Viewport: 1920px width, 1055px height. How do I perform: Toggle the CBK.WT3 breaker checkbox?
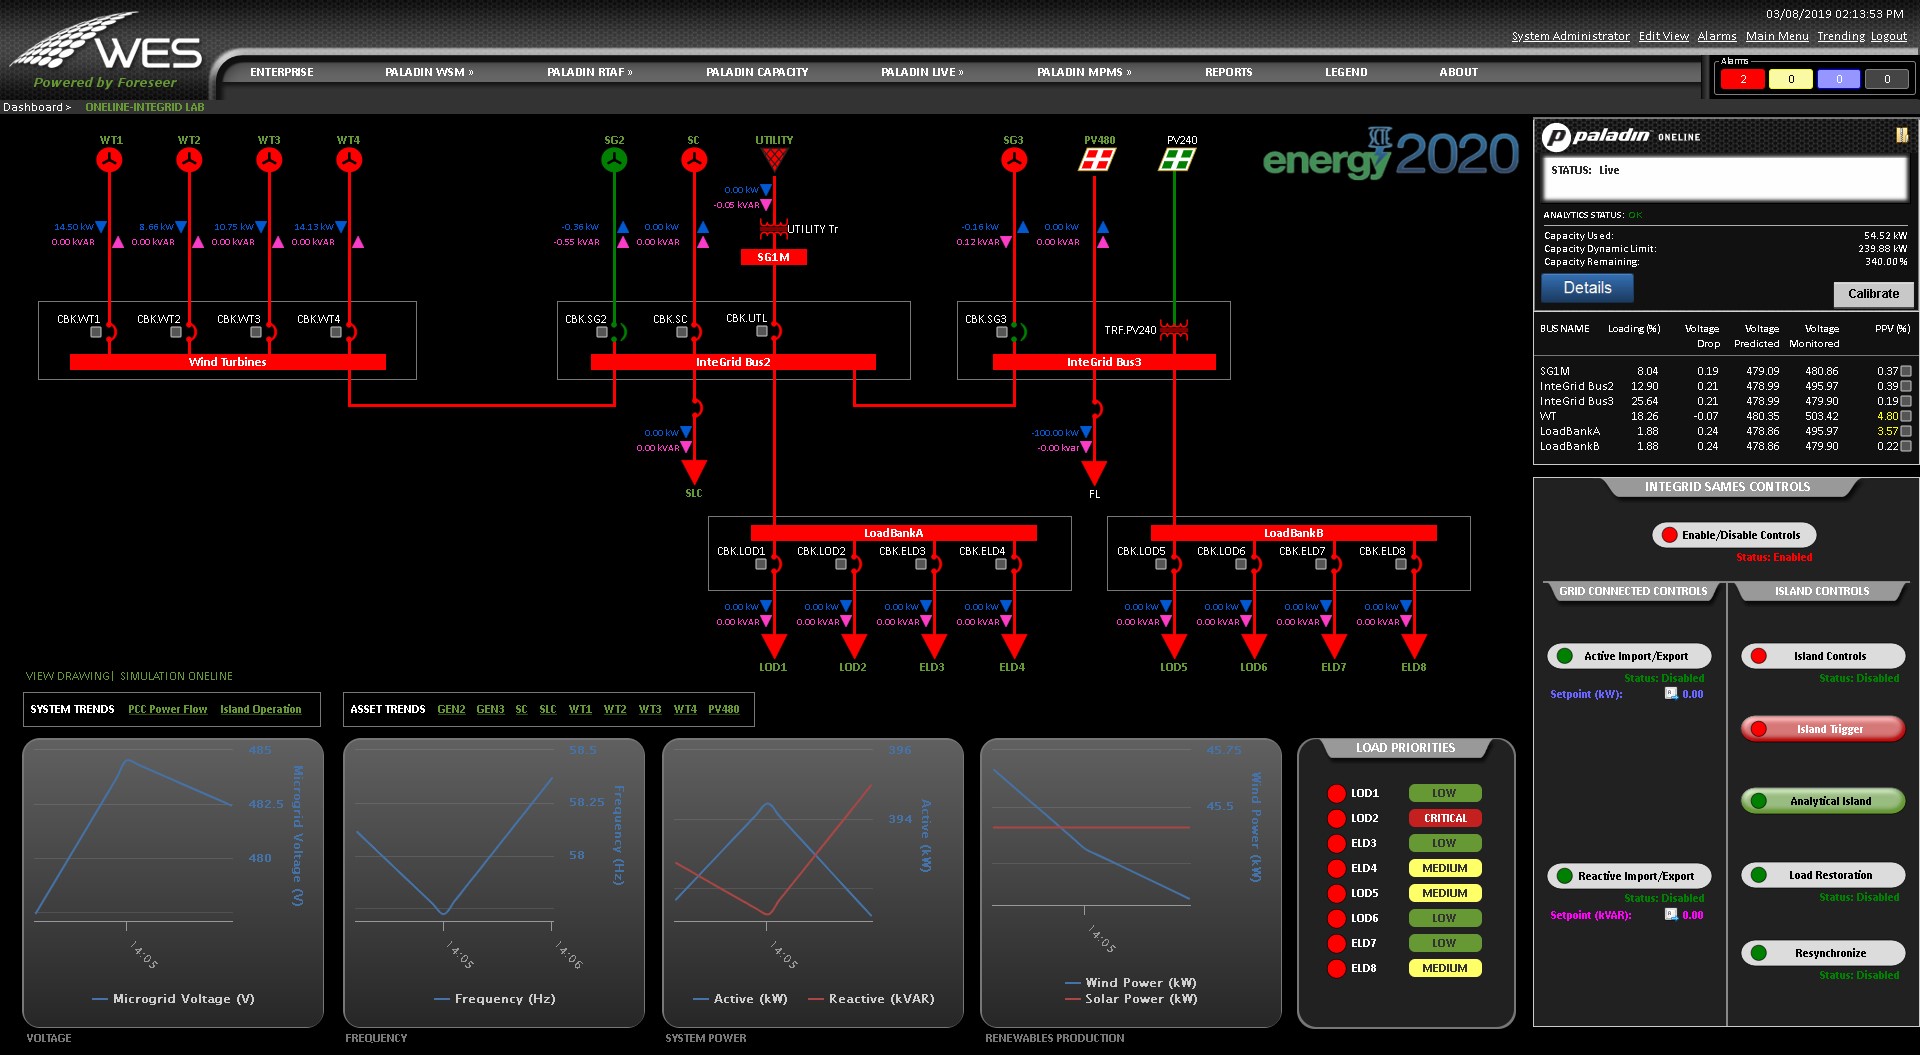256,332
